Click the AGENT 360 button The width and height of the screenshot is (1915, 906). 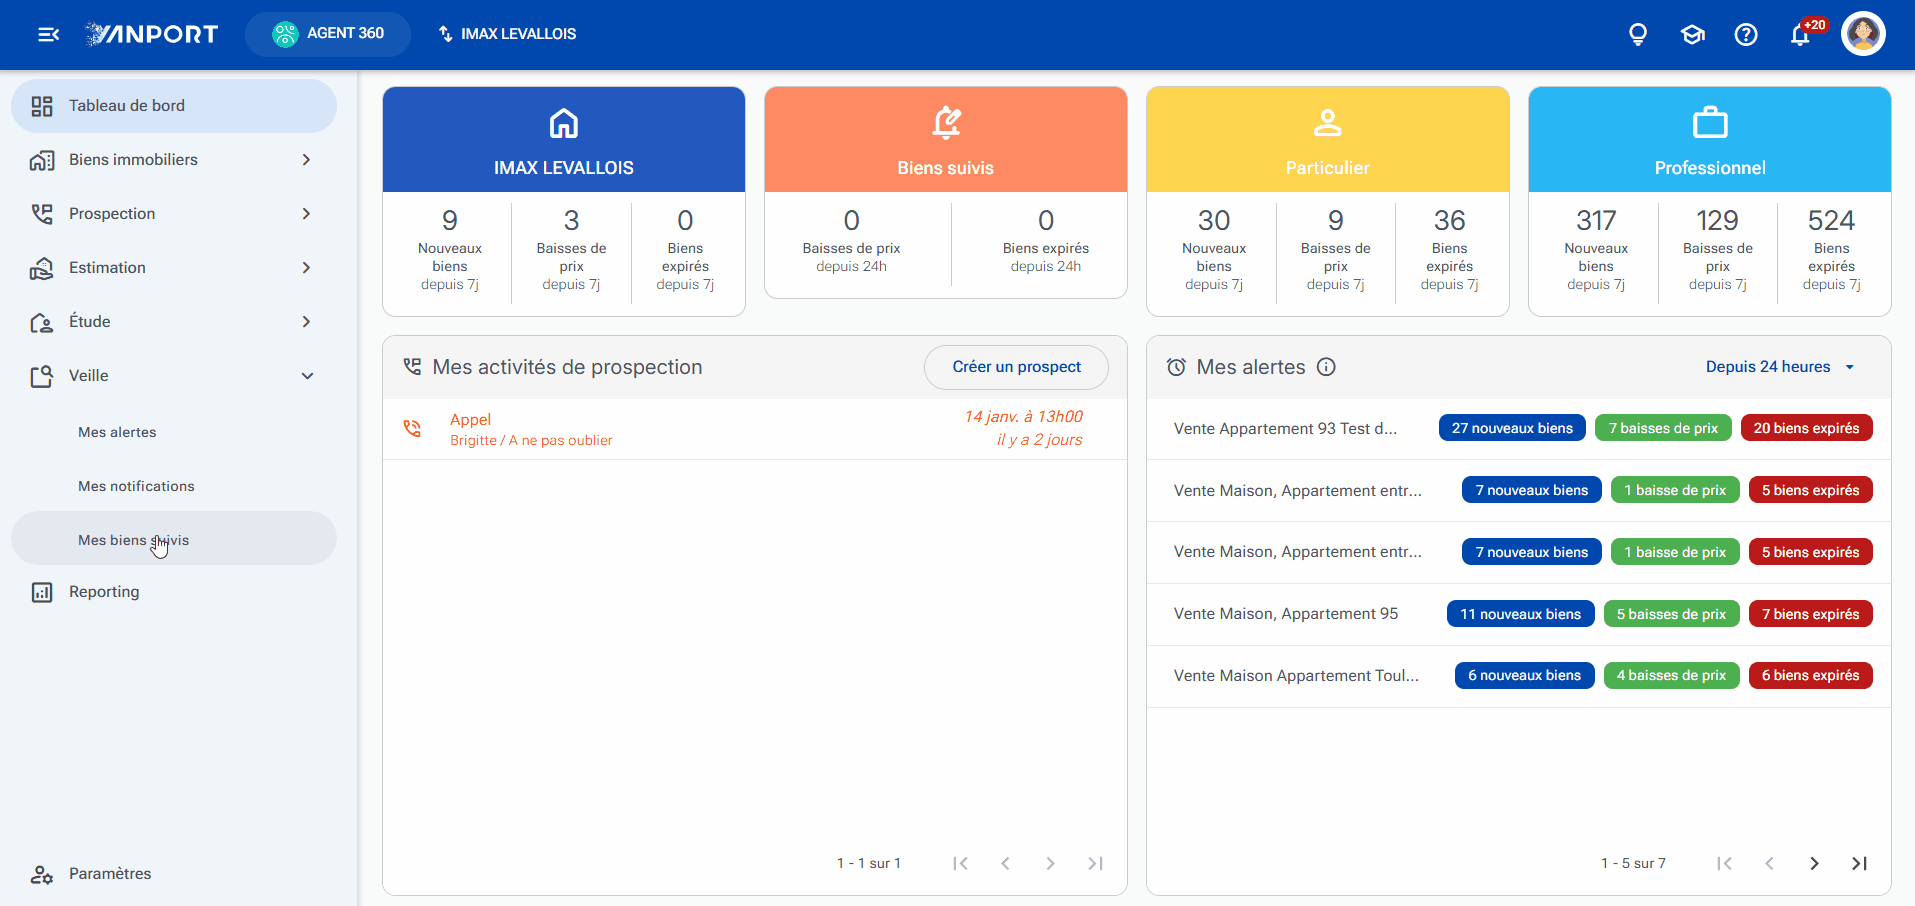pos(328,34)
